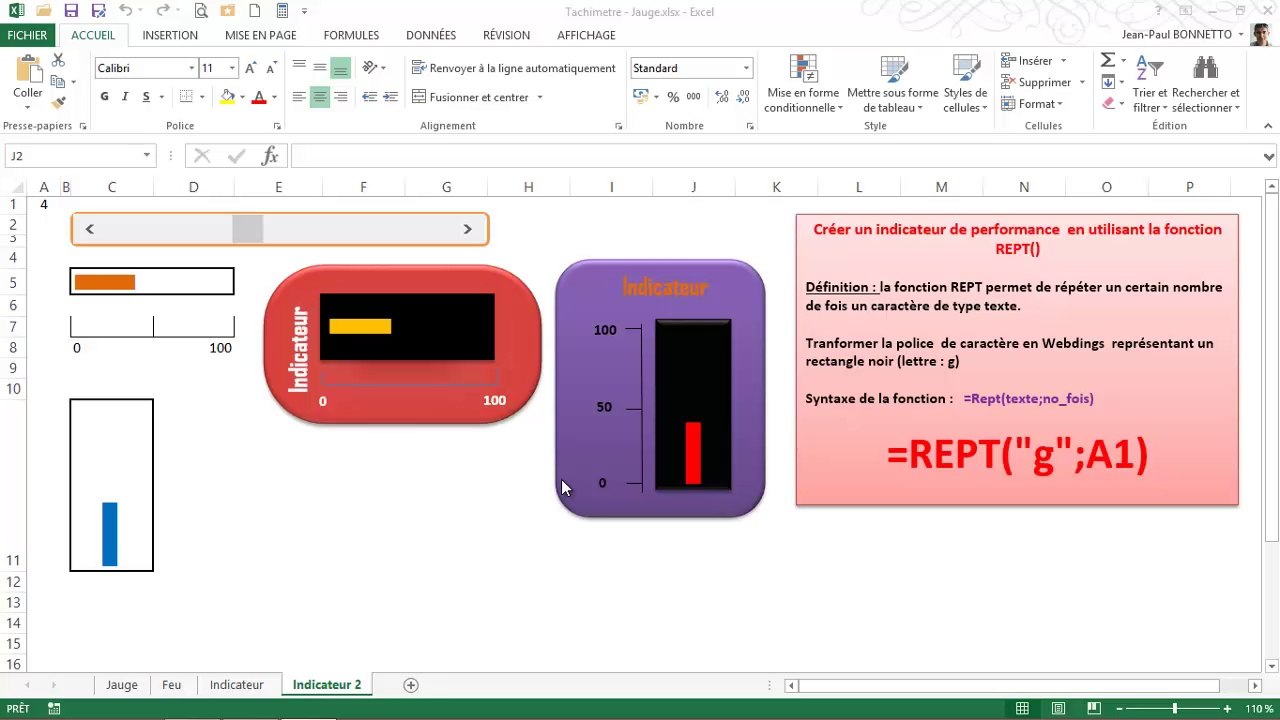Apply the red font color
This screenshot has height=720, width=1280.
[x=259, y=97]
